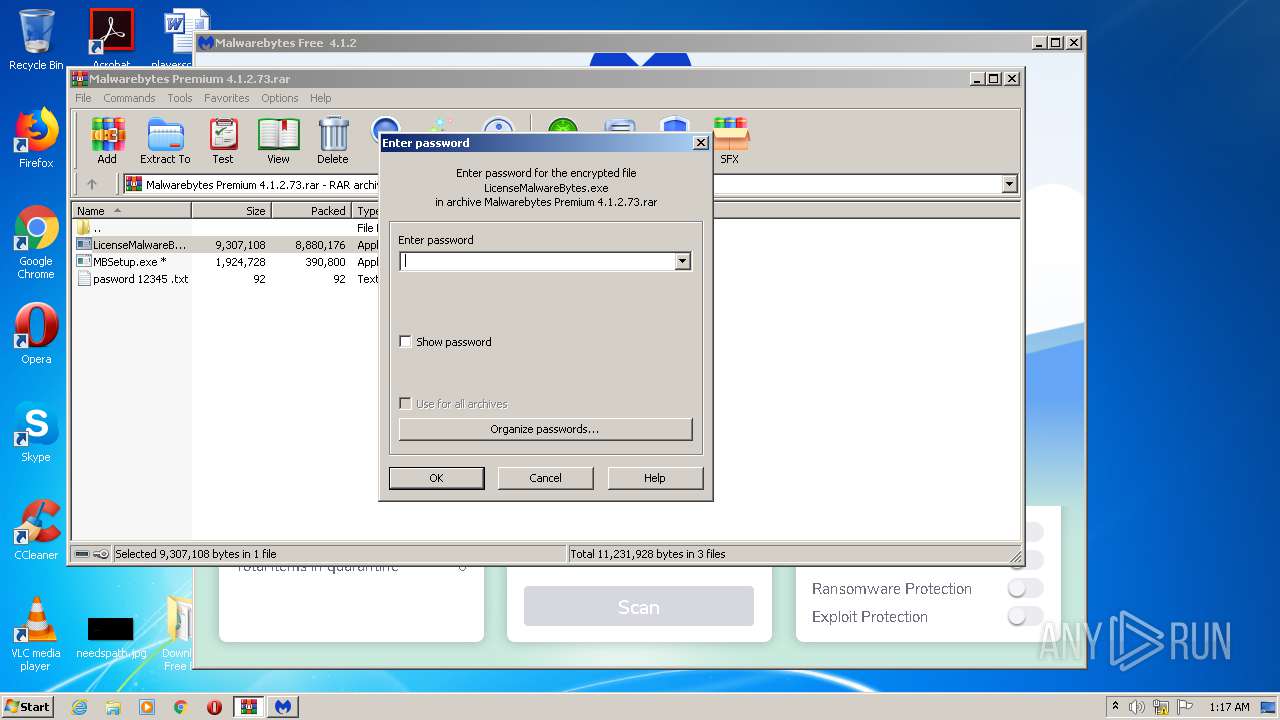Click Cancel in password dialog
Viewport: 1280px width, 720px height.
click(x=545, y=478)
